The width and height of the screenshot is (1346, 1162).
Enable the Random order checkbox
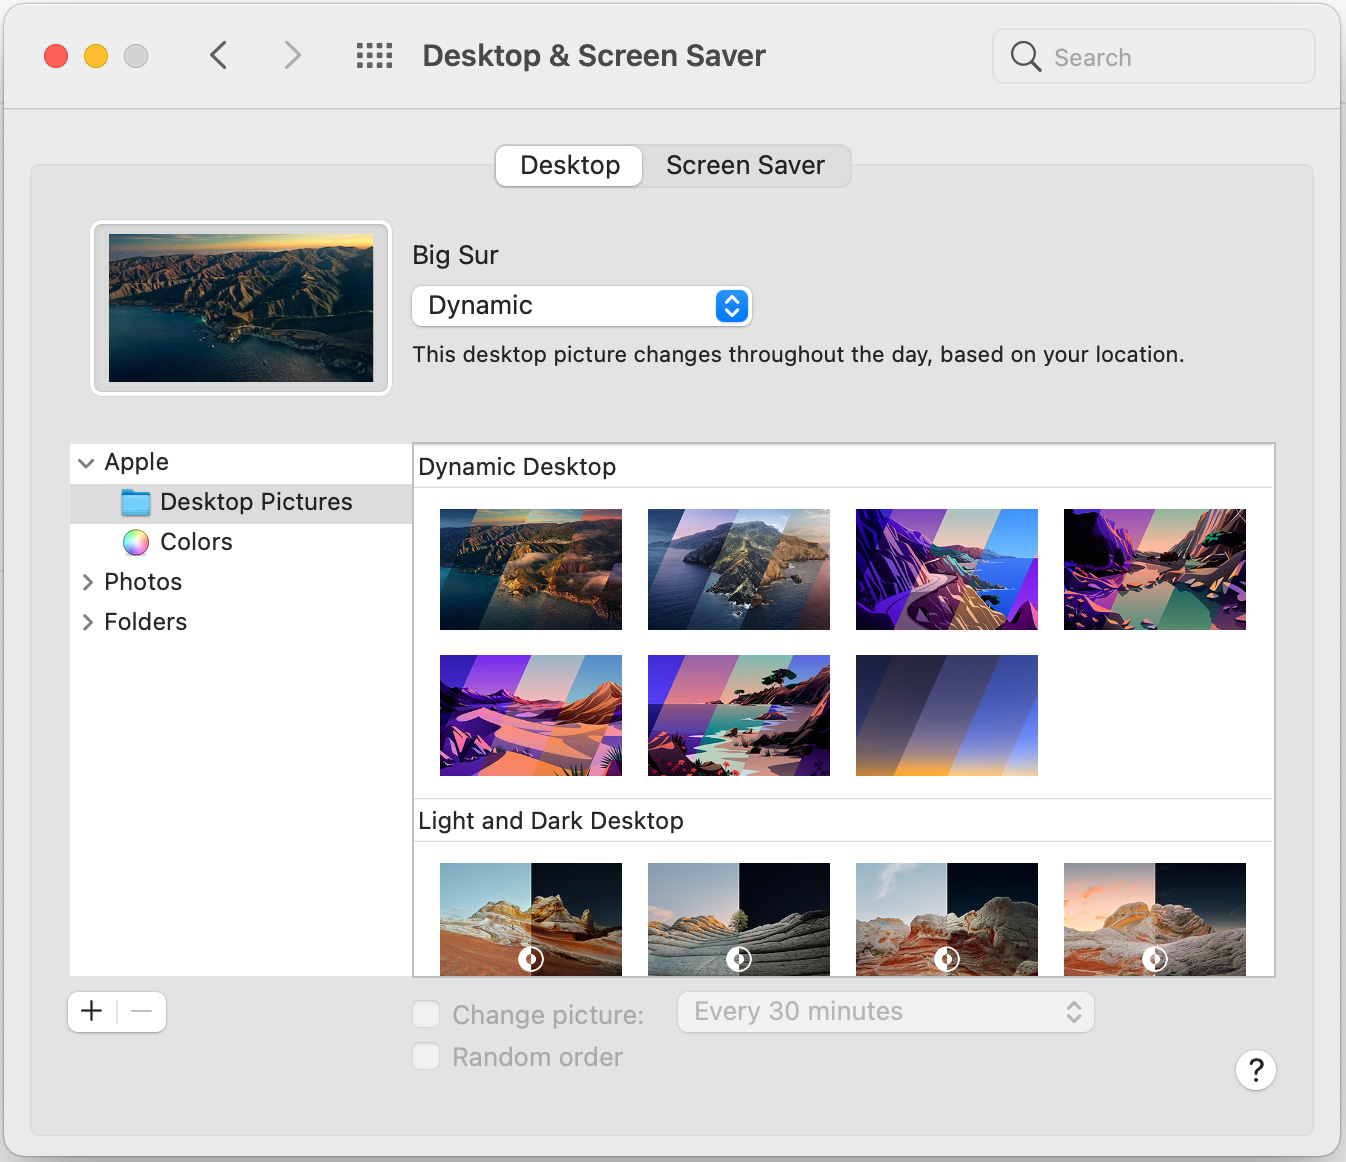pyautogui.click(x=426, y=1056)
